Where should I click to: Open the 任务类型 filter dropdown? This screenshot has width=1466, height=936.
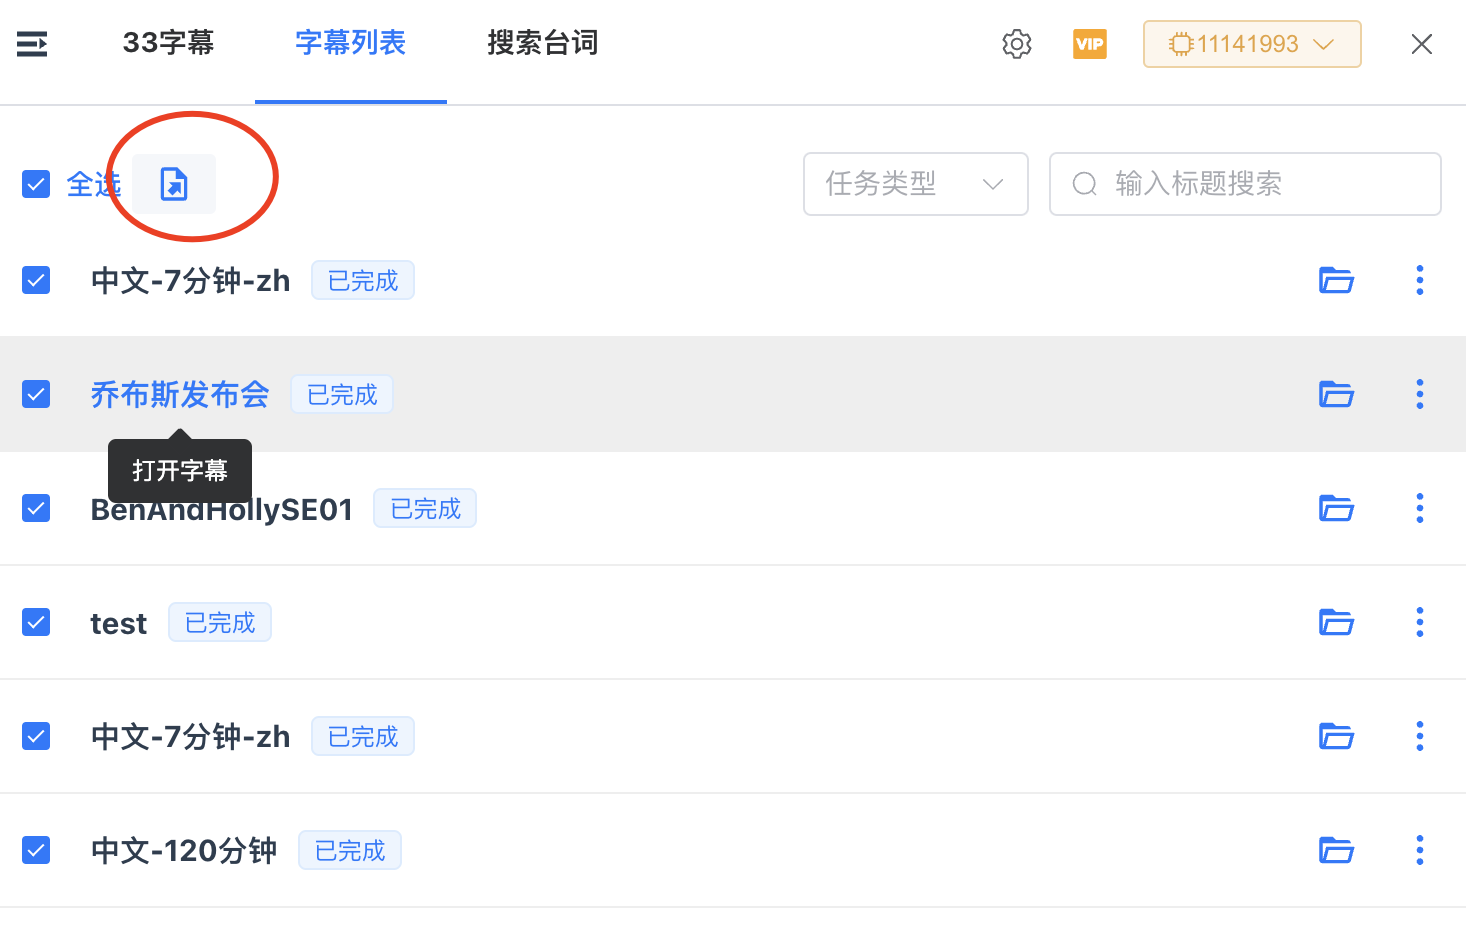[x=914, y=184]
